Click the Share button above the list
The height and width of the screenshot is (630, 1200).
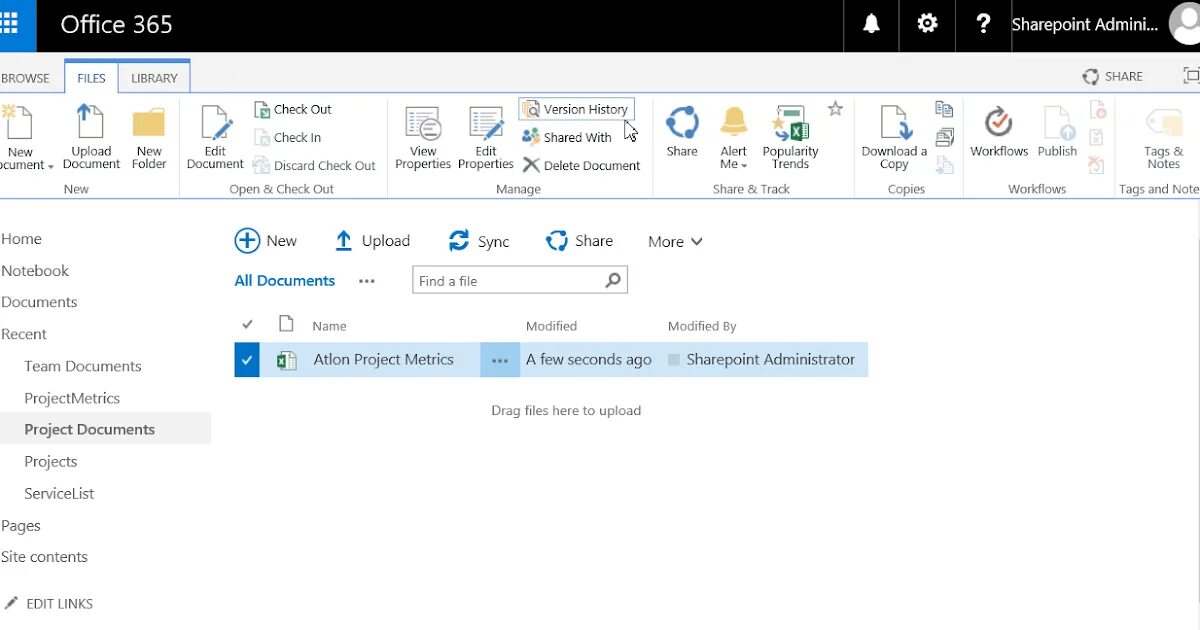click(579, 241)
